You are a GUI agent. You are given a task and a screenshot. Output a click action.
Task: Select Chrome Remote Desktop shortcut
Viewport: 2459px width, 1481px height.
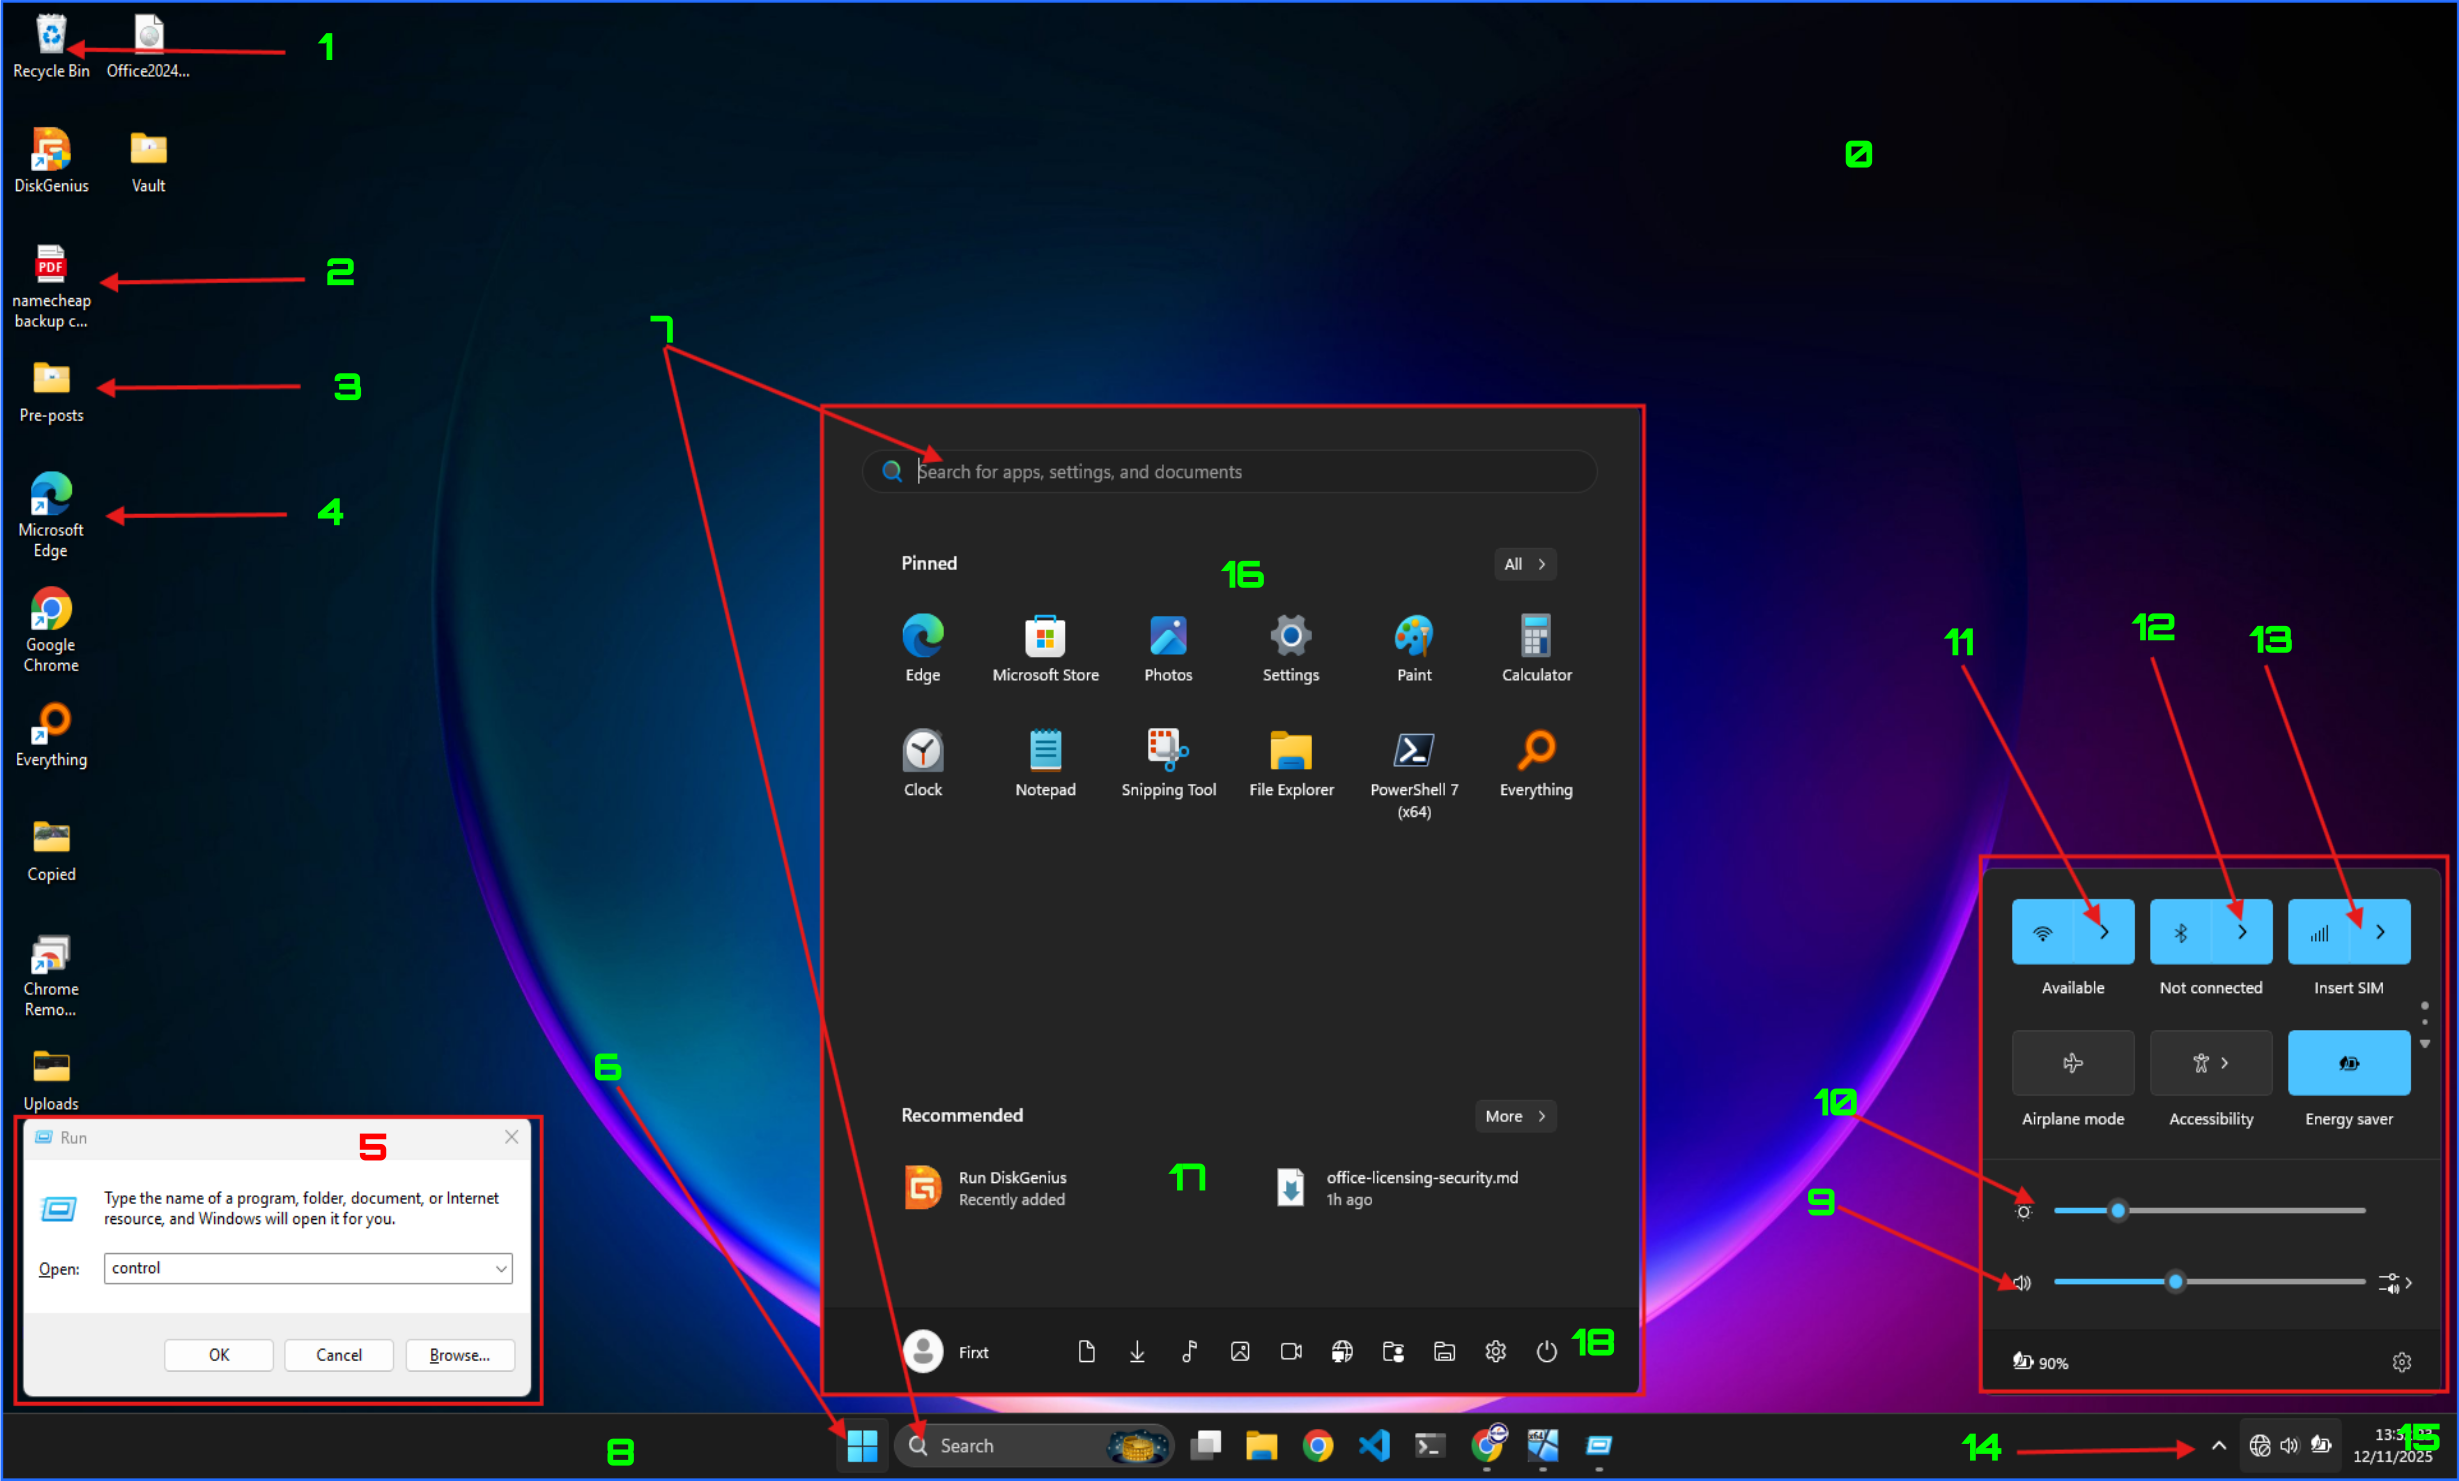click(x=51, y=976)
